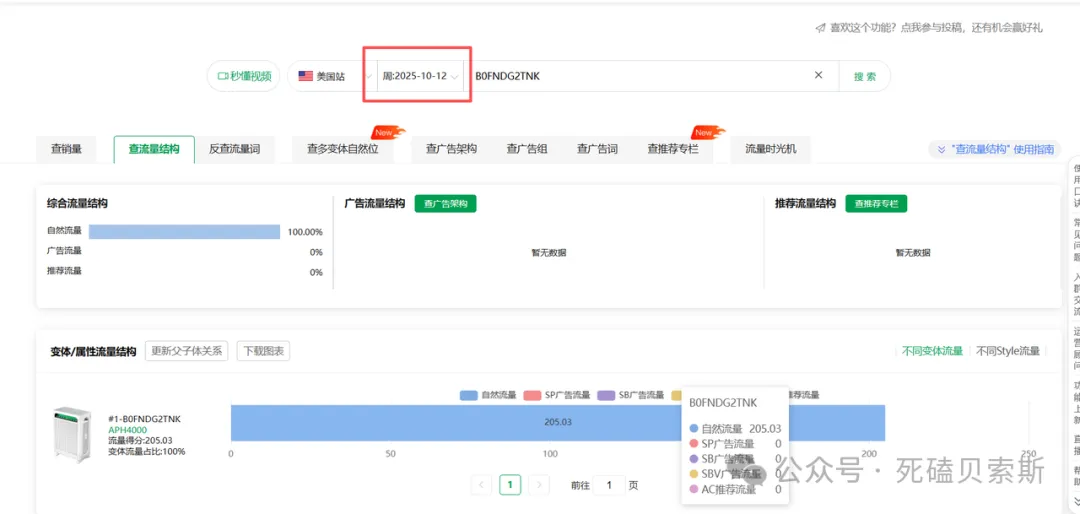Switch to the 查销量 tab
This screenshot has width=1080, height=514.
[66, 149]
